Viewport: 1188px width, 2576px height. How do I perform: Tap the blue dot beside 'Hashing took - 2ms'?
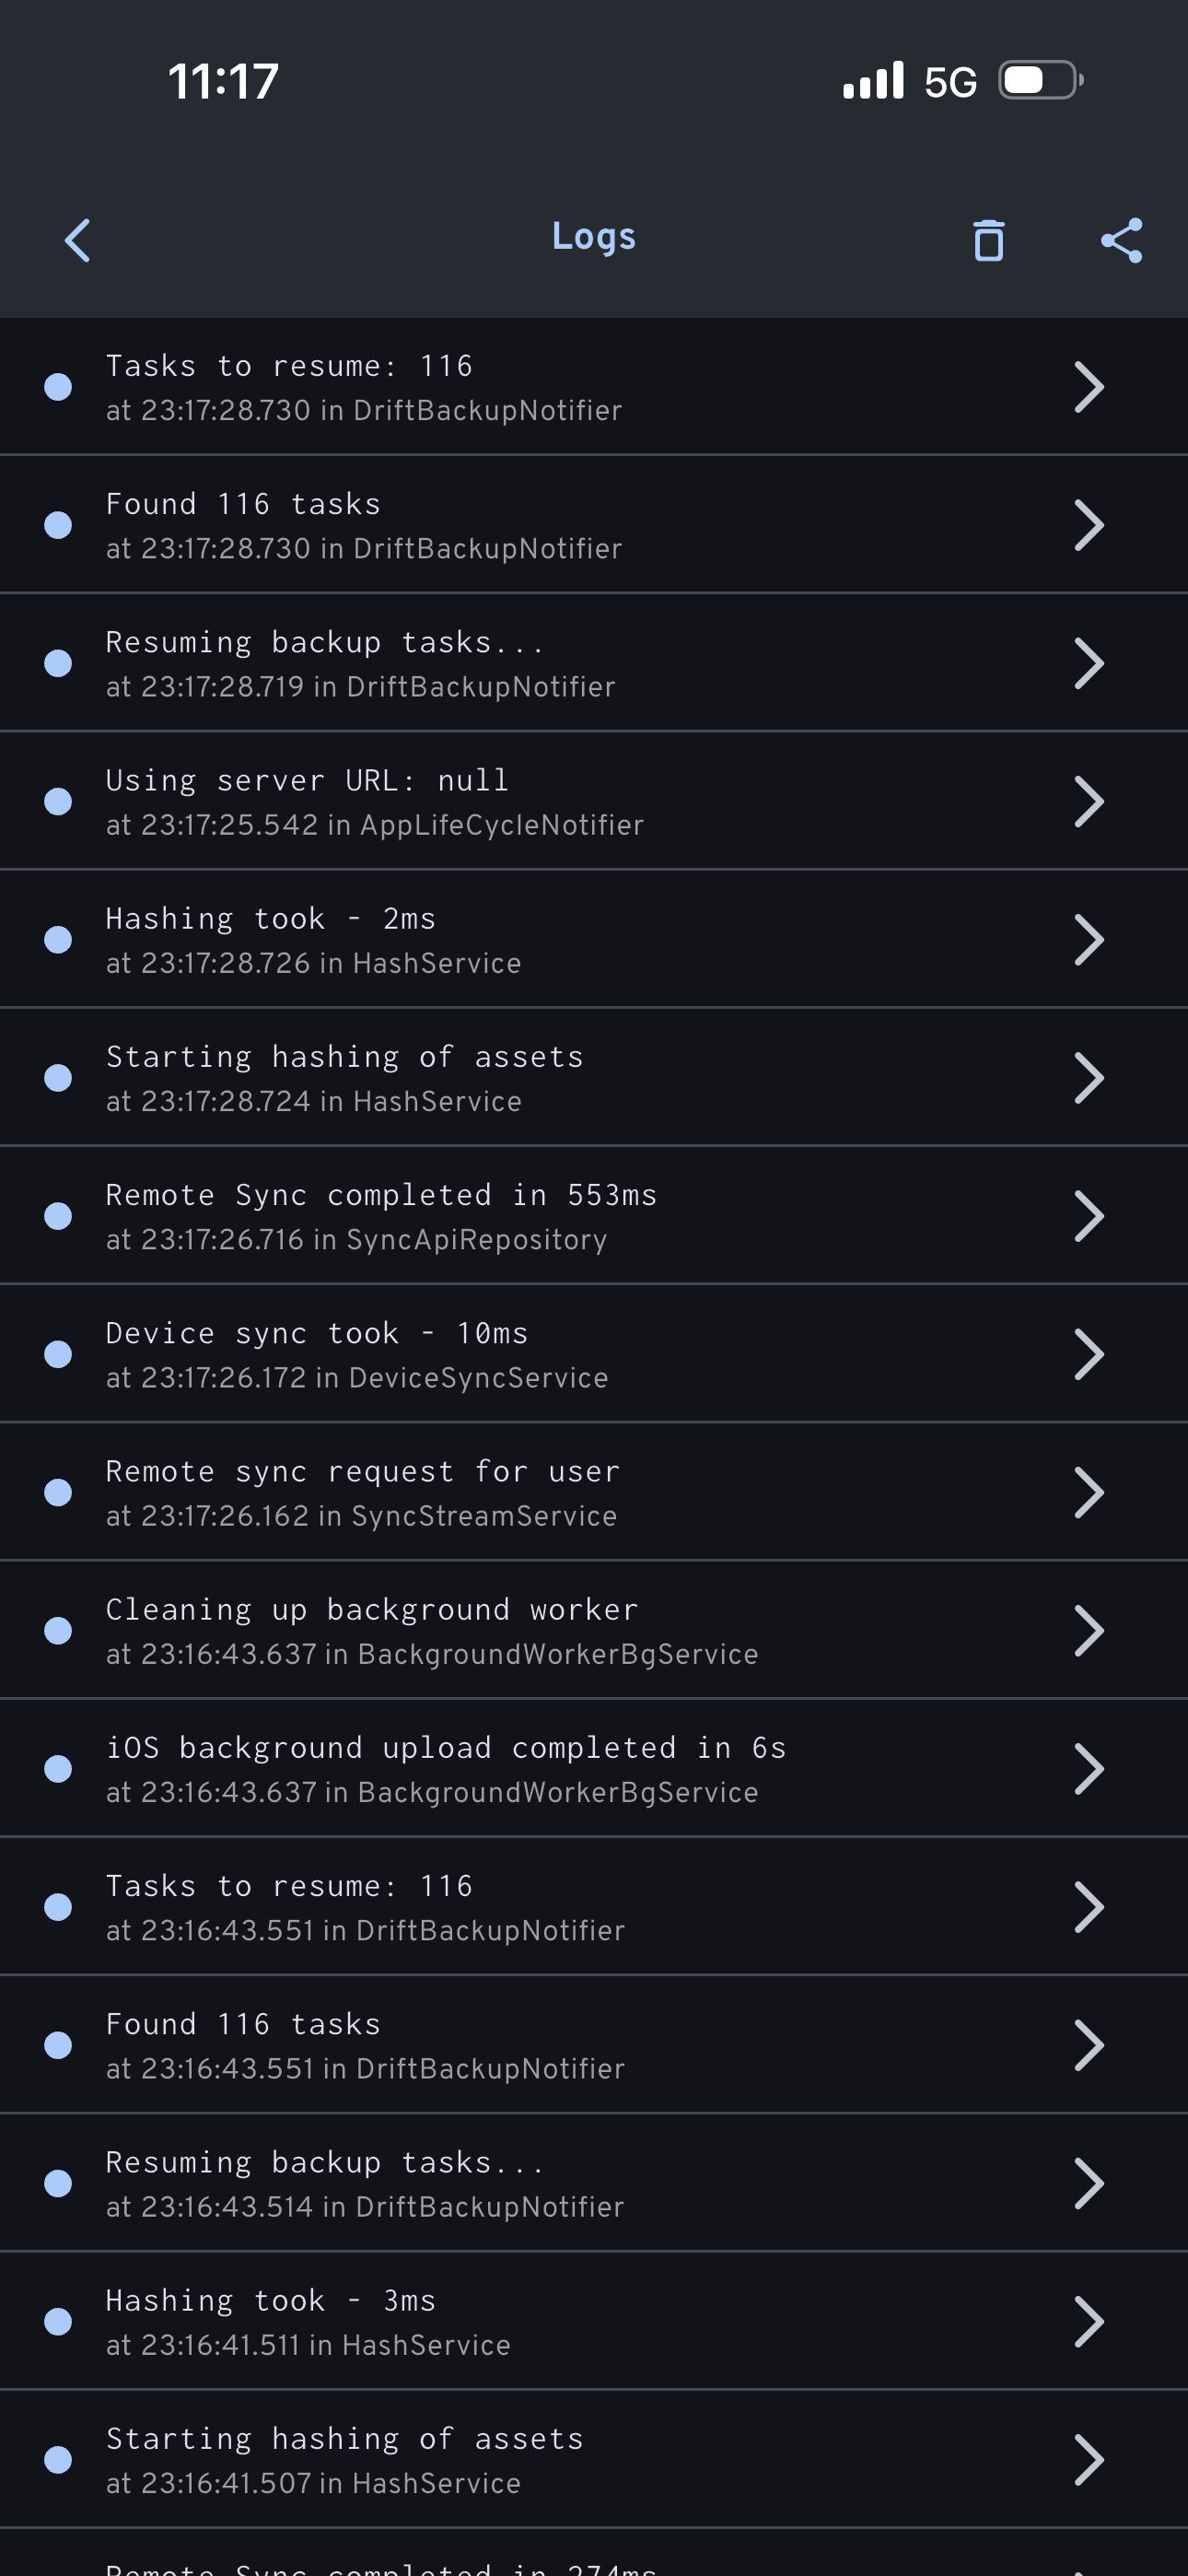tap(59, 939)
